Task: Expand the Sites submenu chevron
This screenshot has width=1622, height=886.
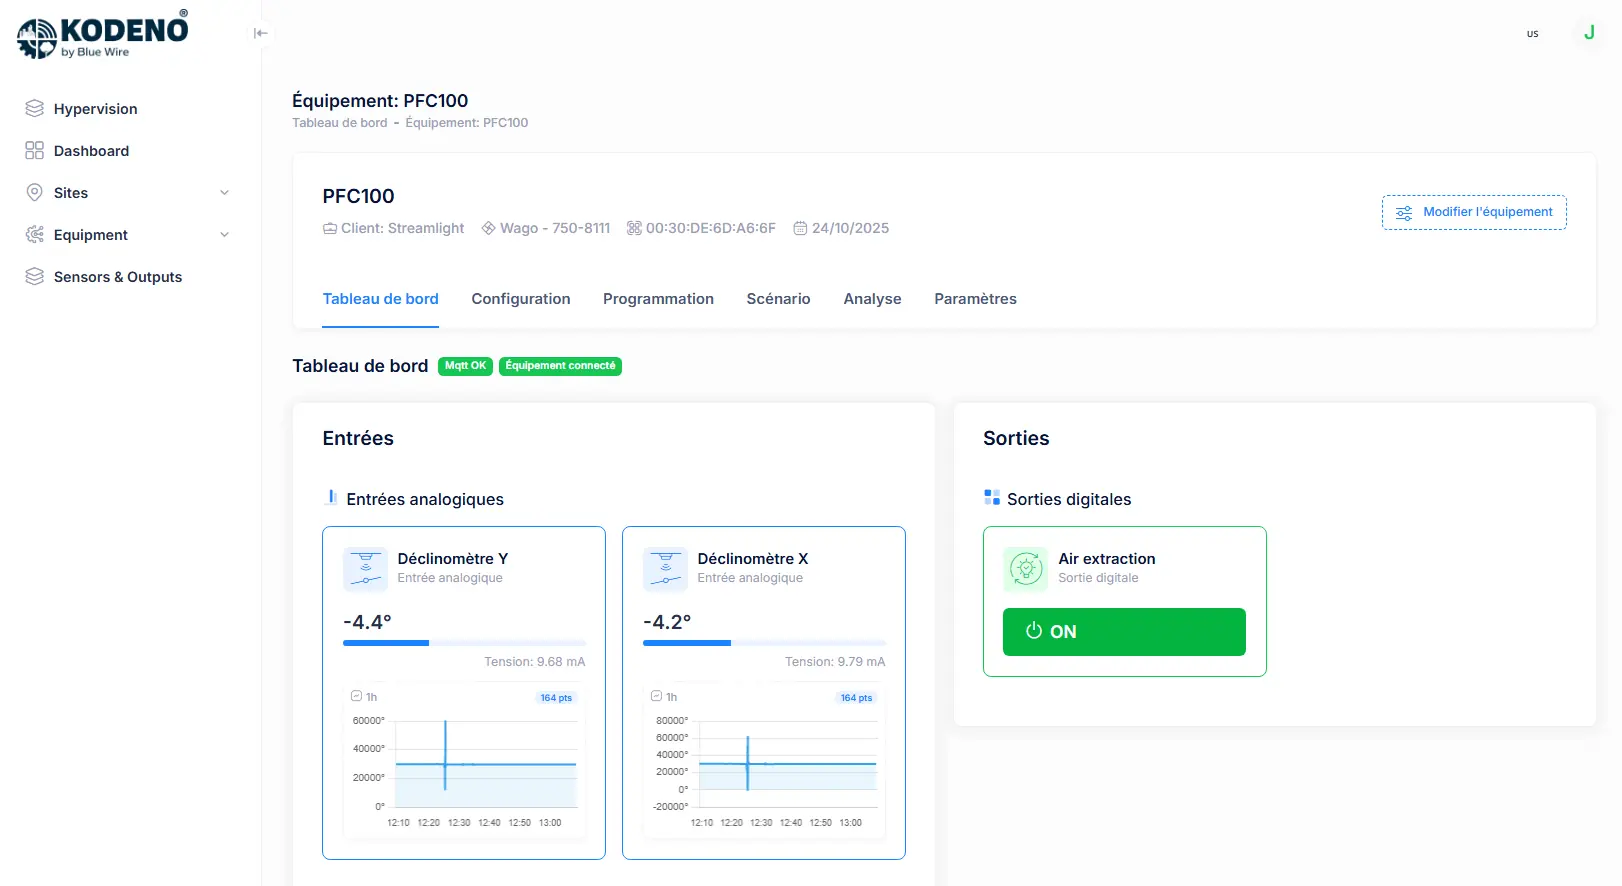Action: 224,193
